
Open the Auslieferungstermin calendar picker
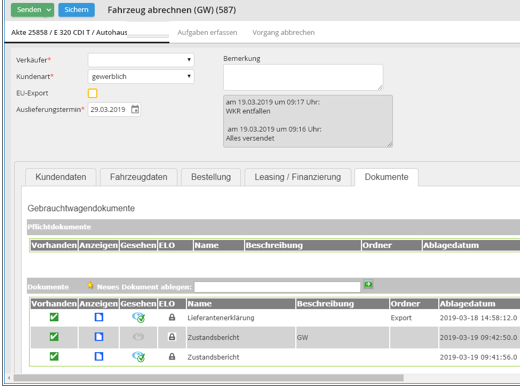pos(135,109)
